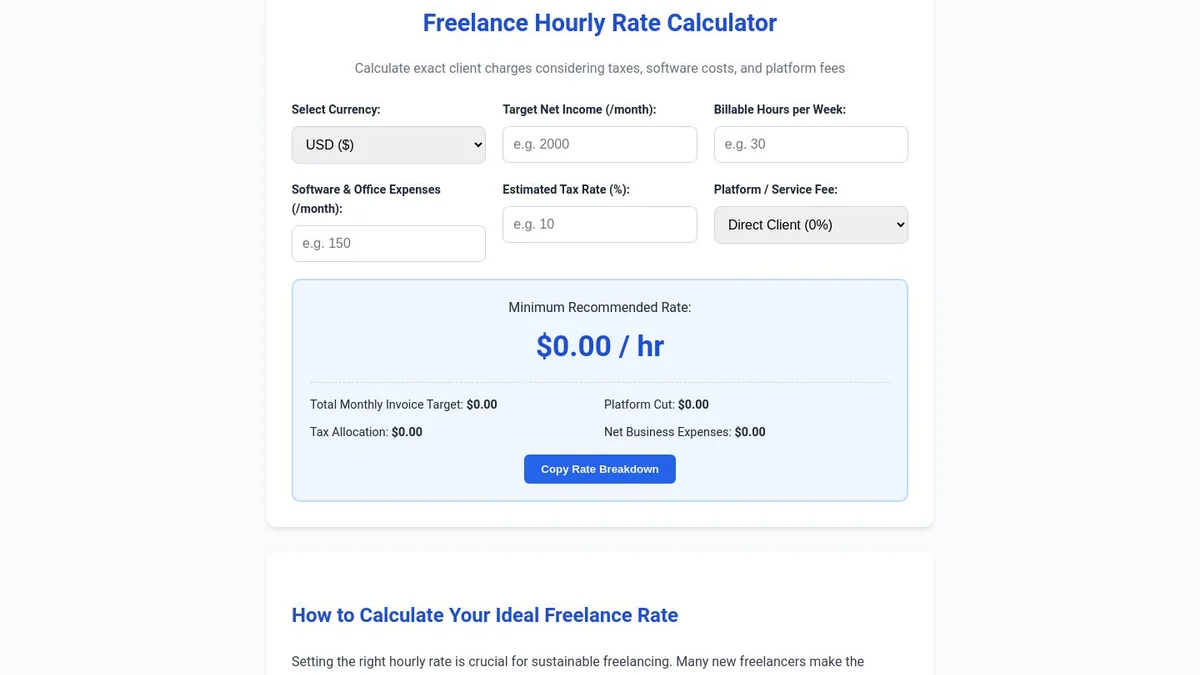The height and width of the screenshot is (675, 1200).
Task: Click the Copy Rate Breakdown button
Action: coord(600,469)
